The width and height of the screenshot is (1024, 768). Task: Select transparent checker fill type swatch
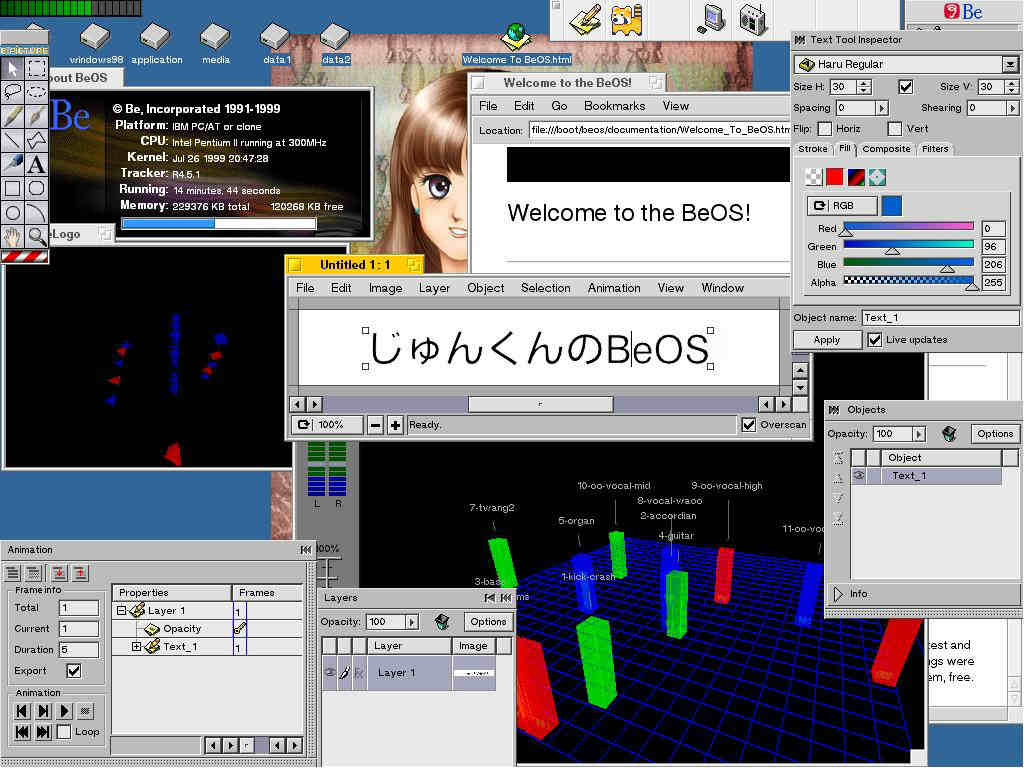pos(813,177)
